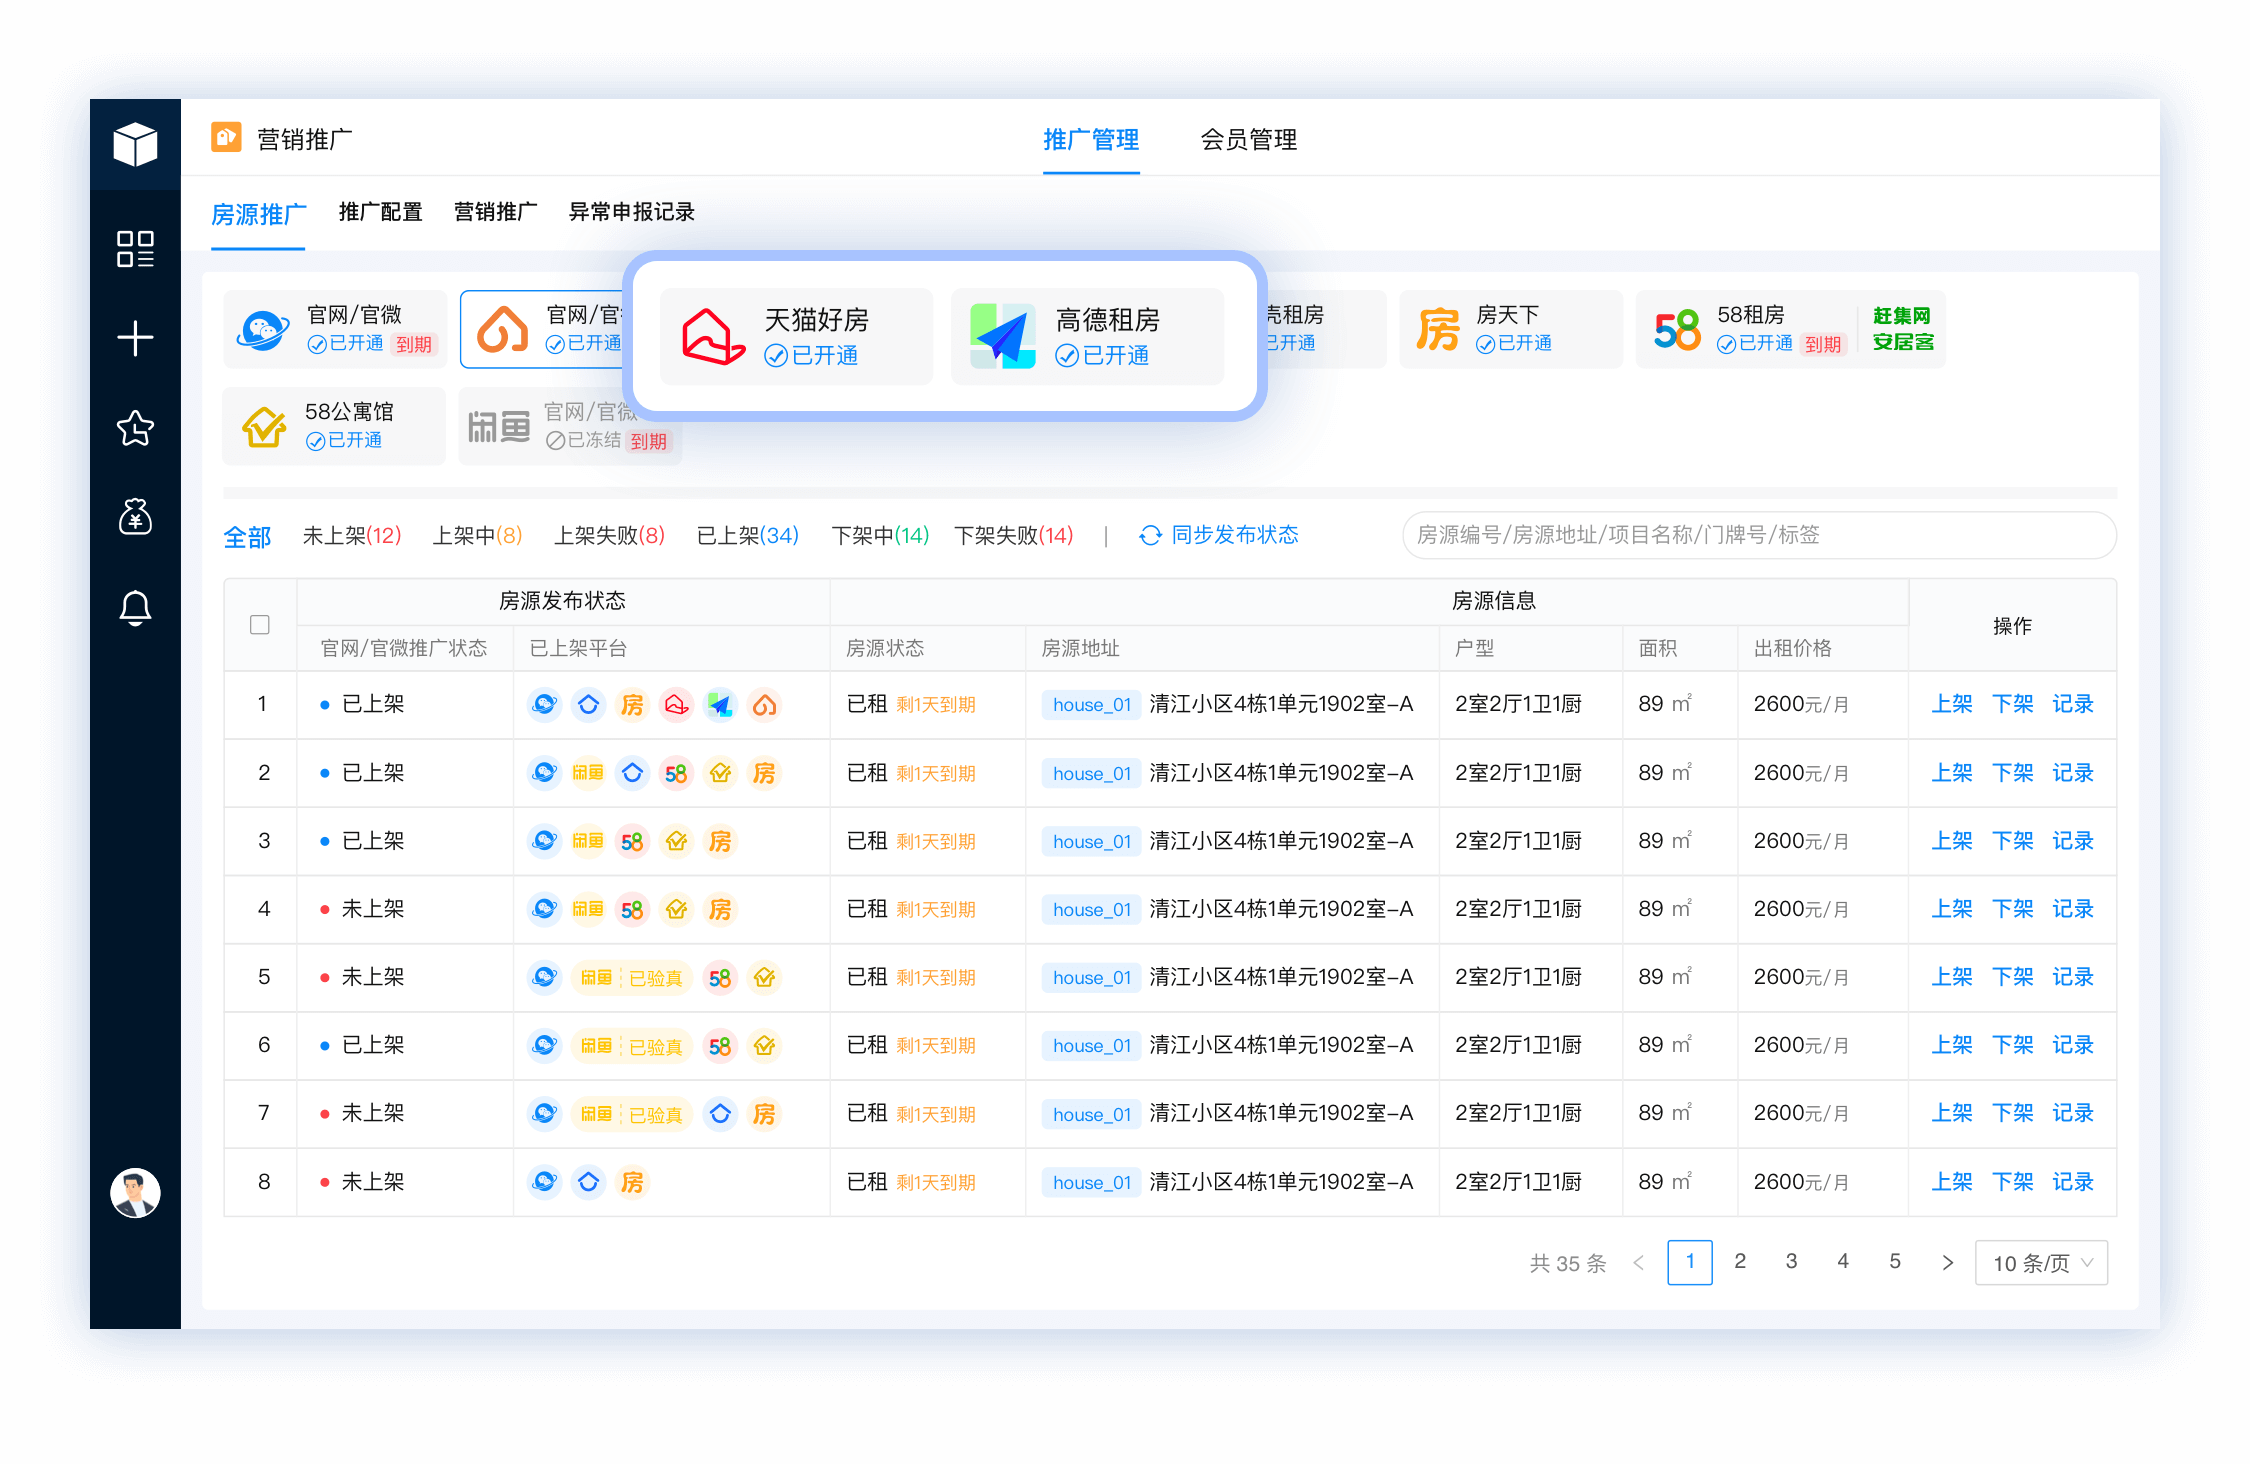
Task: Open notifications bell in sidebar
Action: pos(135,607)
